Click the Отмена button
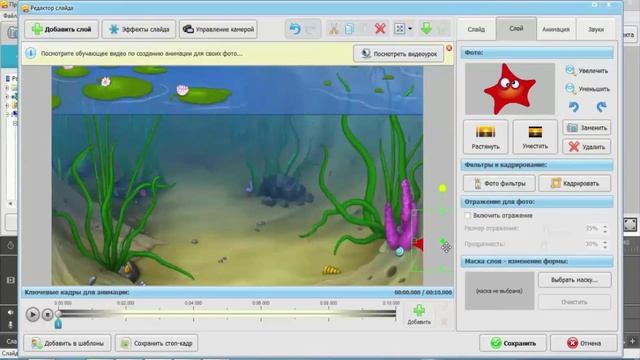This screenshot has width=640, height=360. [x=584, y=343]
